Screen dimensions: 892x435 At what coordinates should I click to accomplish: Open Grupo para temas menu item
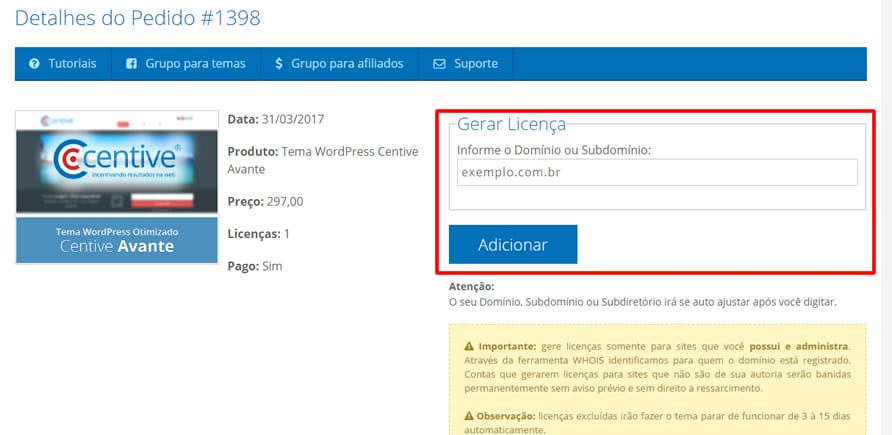click(186, 64)
